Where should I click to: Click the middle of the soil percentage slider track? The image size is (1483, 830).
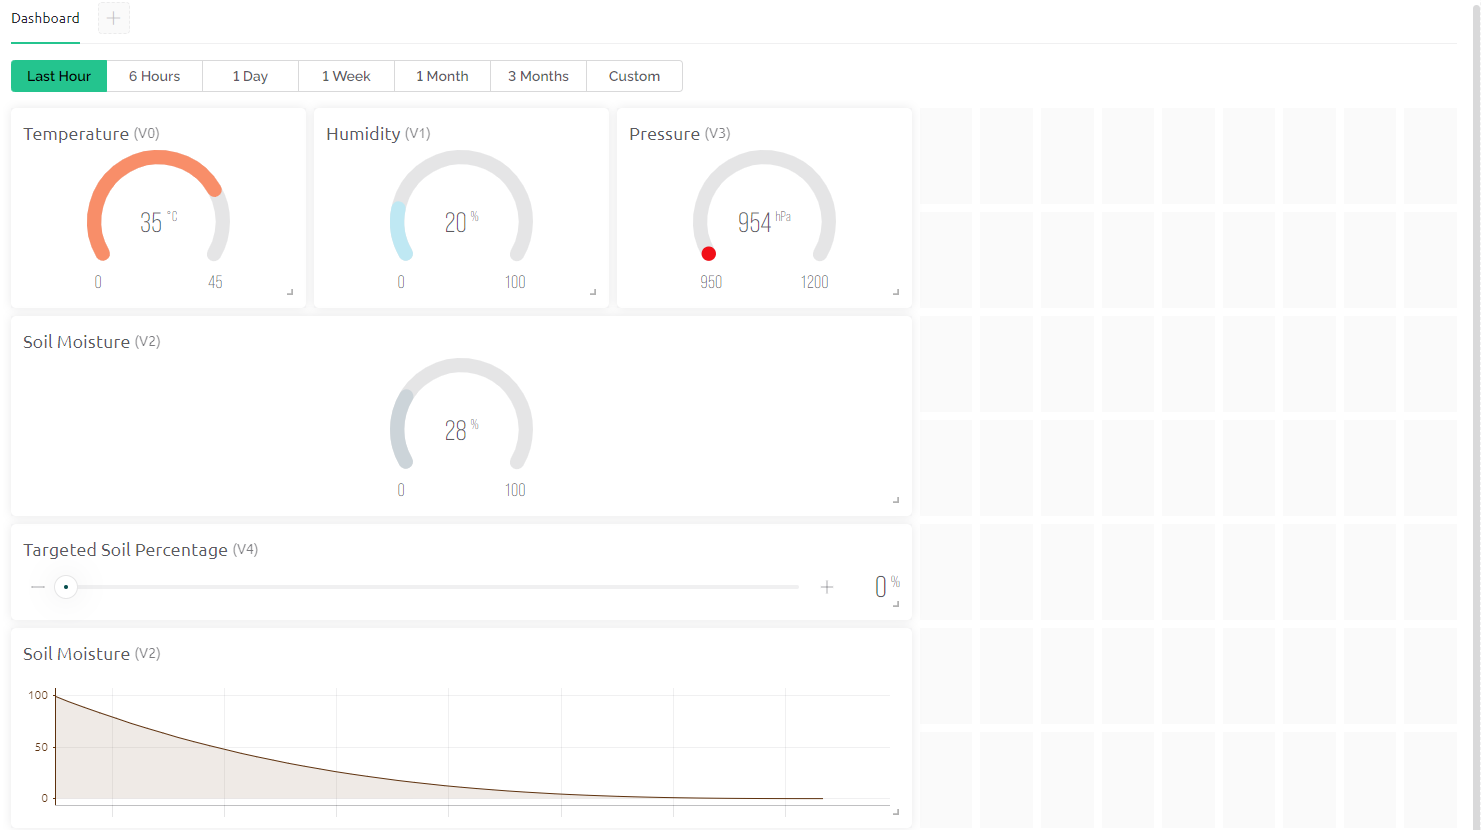432,587
